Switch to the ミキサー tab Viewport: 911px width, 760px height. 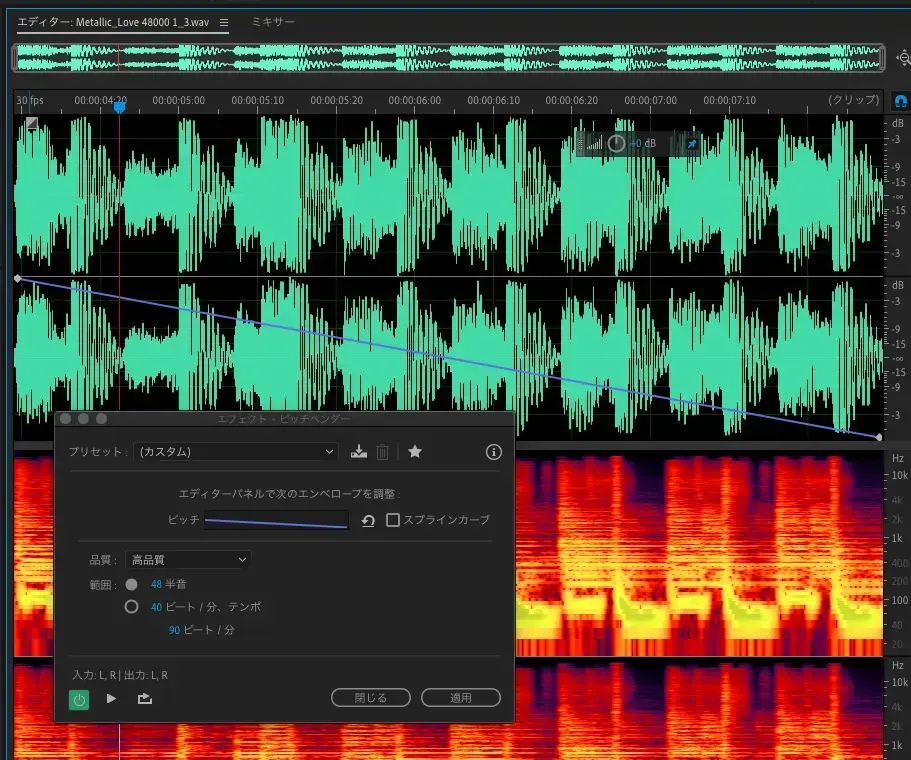(273, 21)
